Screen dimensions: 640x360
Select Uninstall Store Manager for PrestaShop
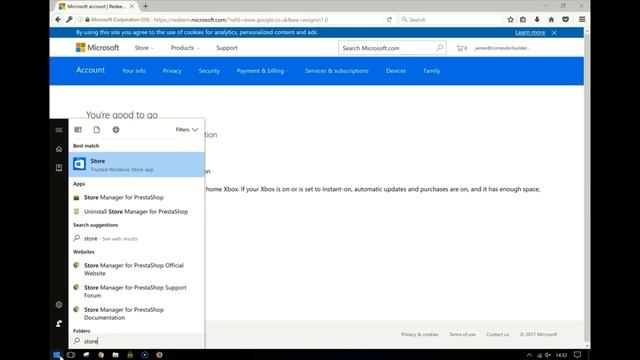point(137,212)
